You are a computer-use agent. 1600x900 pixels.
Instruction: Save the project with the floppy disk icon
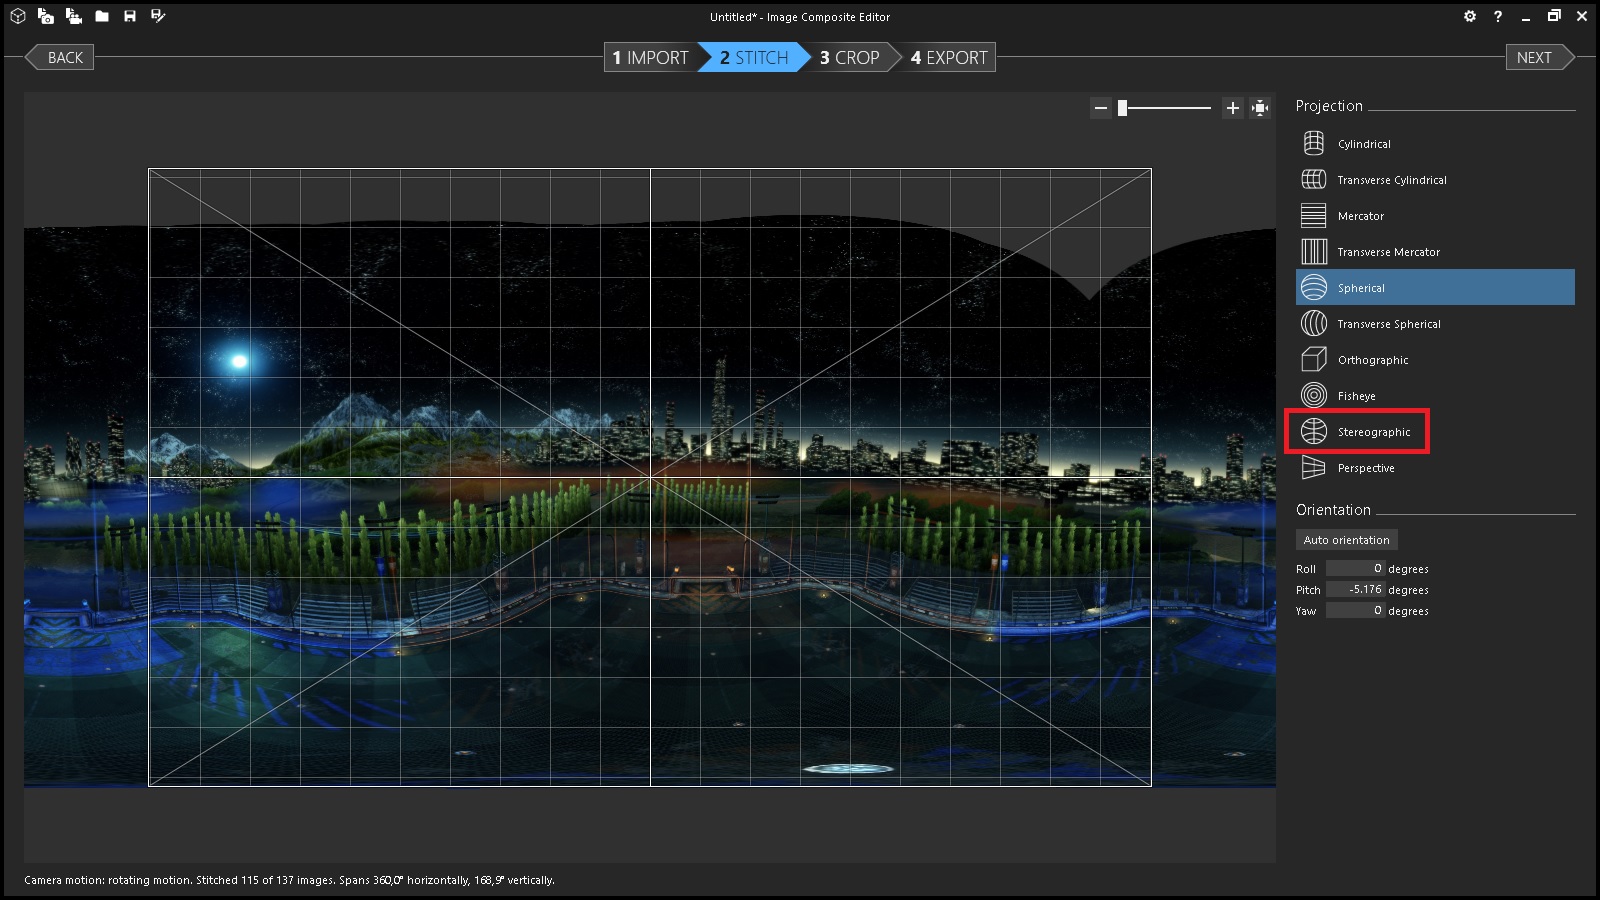[130, 16]
